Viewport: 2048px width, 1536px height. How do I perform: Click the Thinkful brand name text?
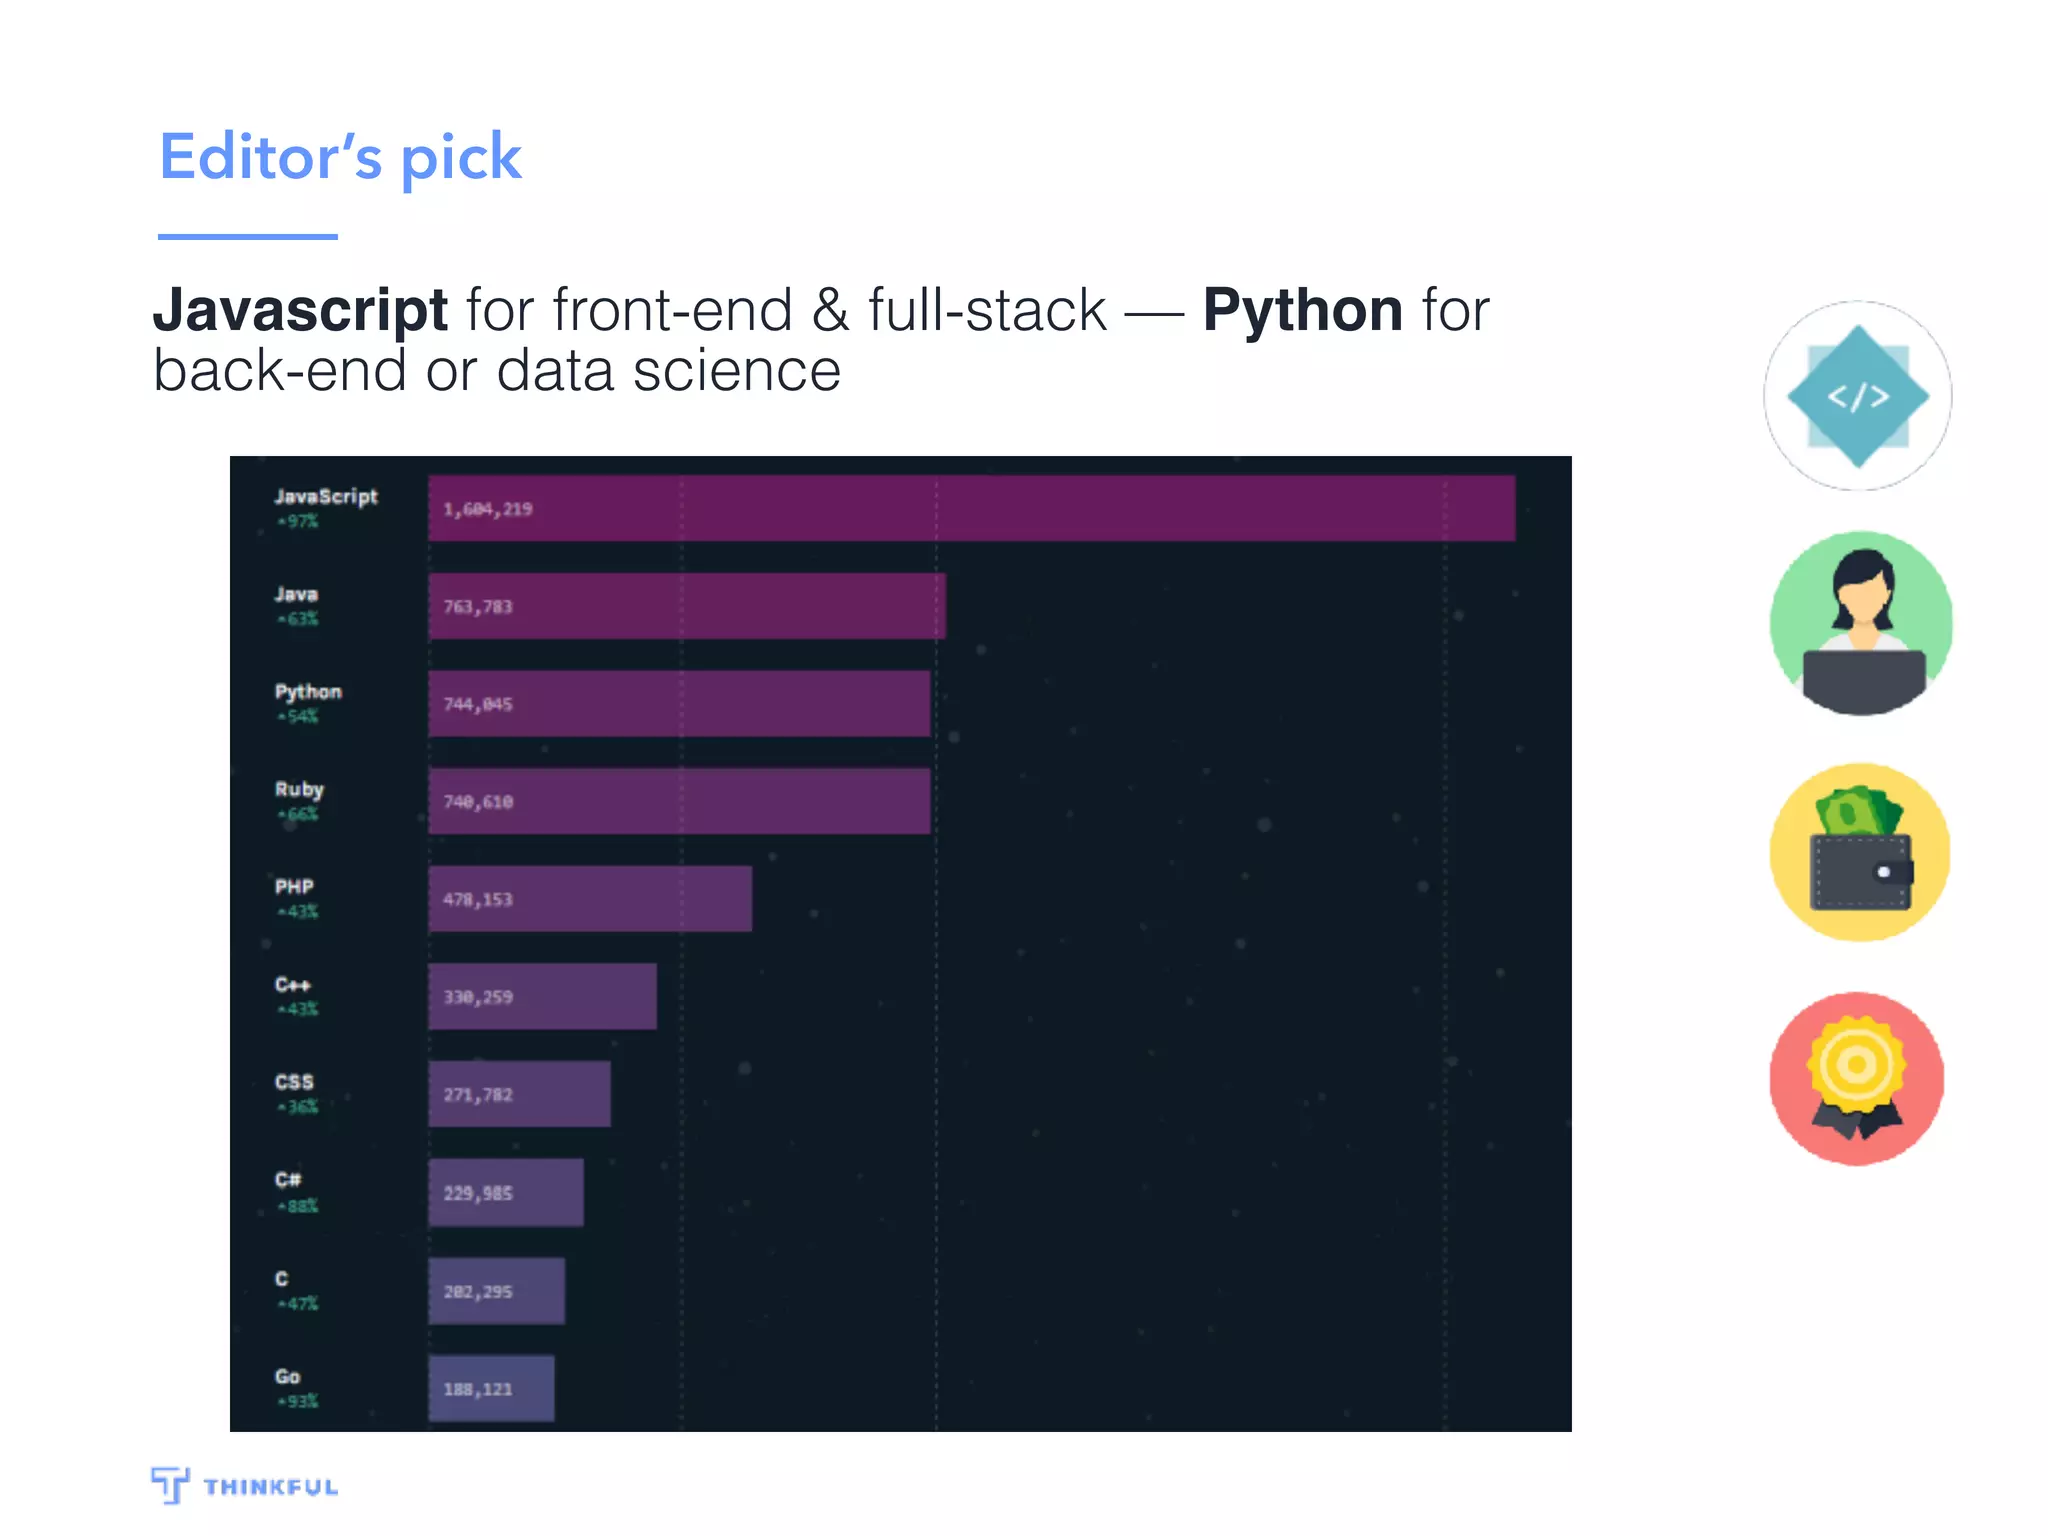[x=271, y=1487]
